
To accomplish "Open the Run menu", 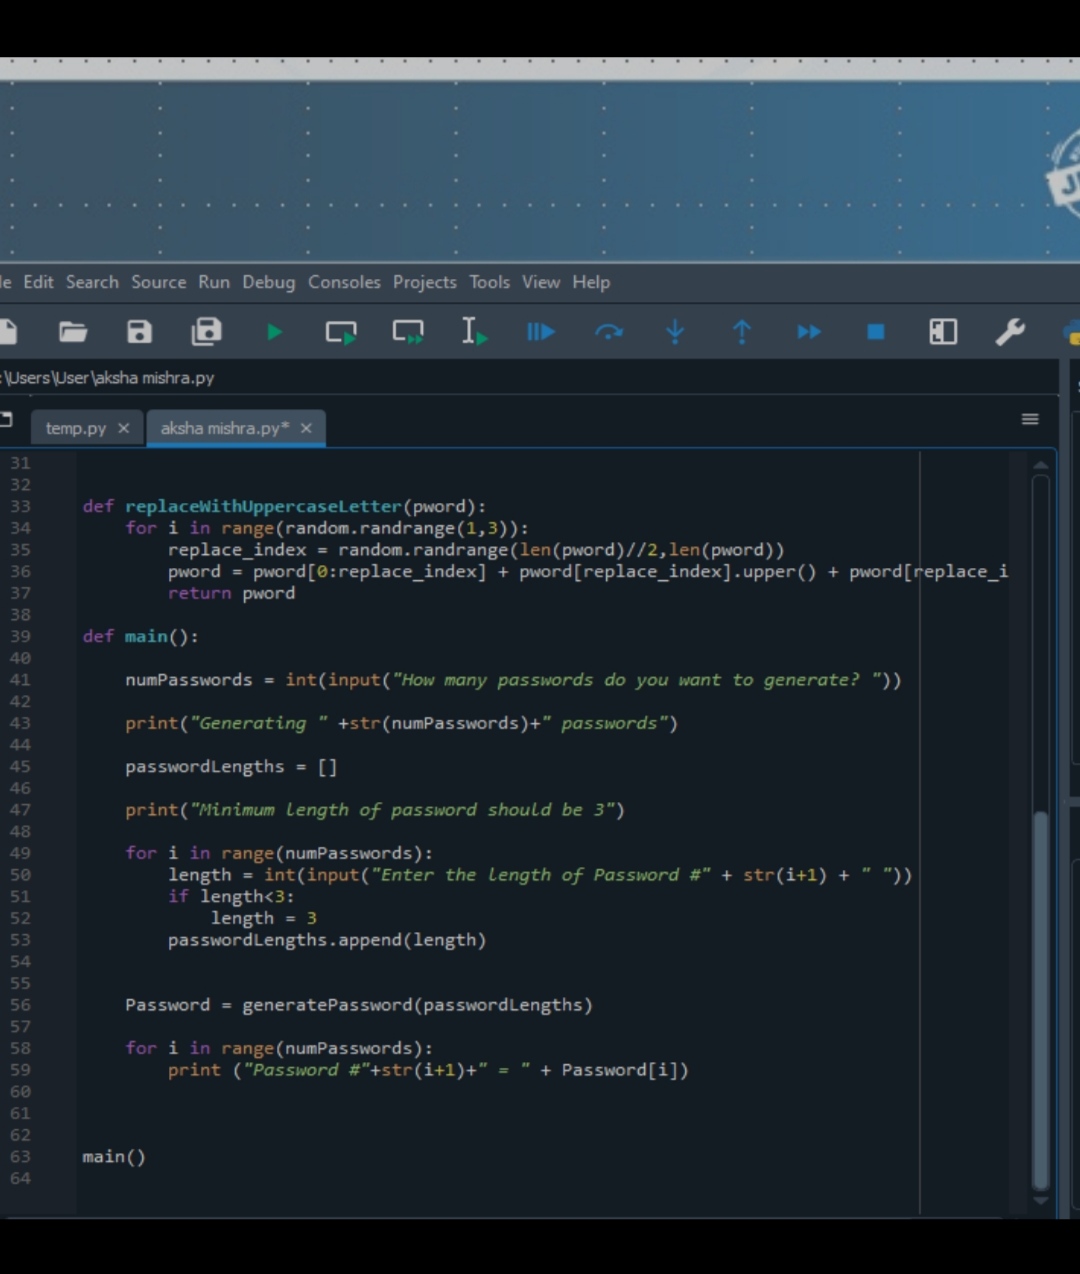I will coord(214,282).
